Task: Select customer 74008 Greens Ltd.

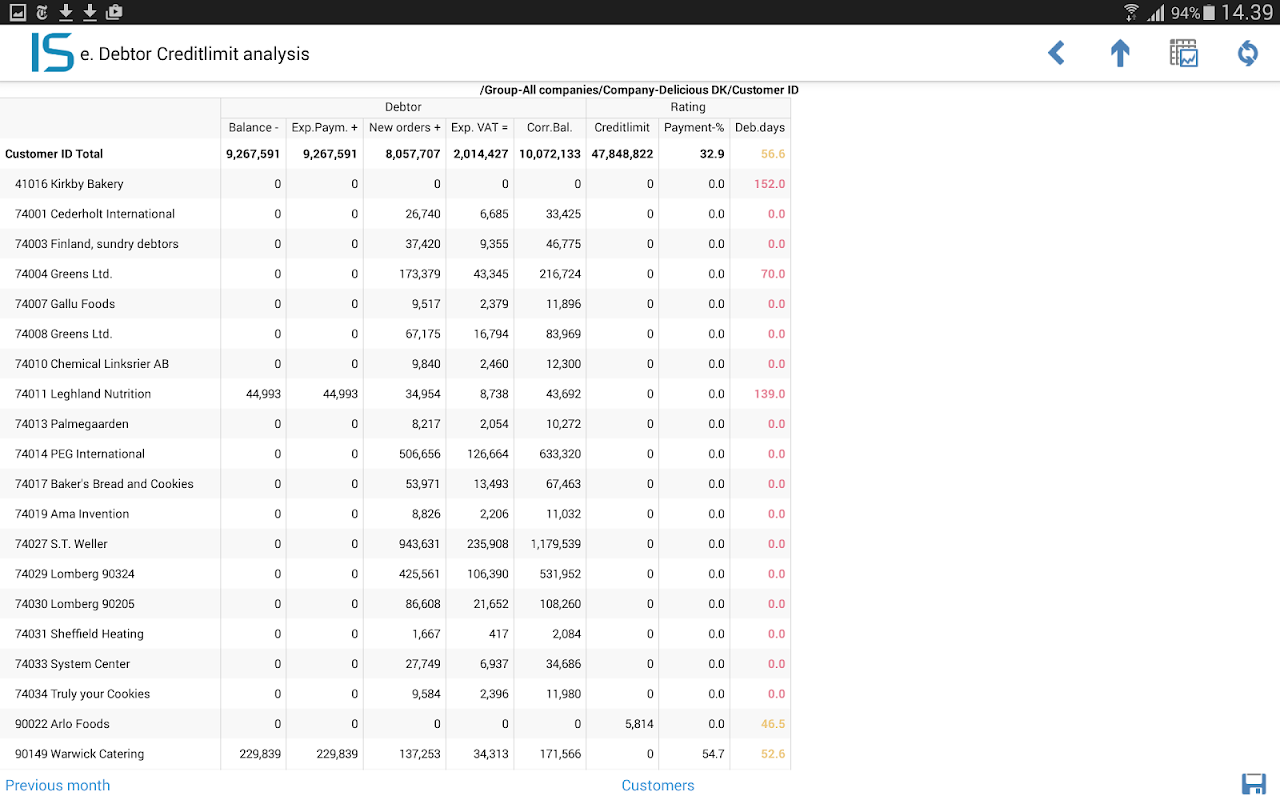Action: [395, 334]
